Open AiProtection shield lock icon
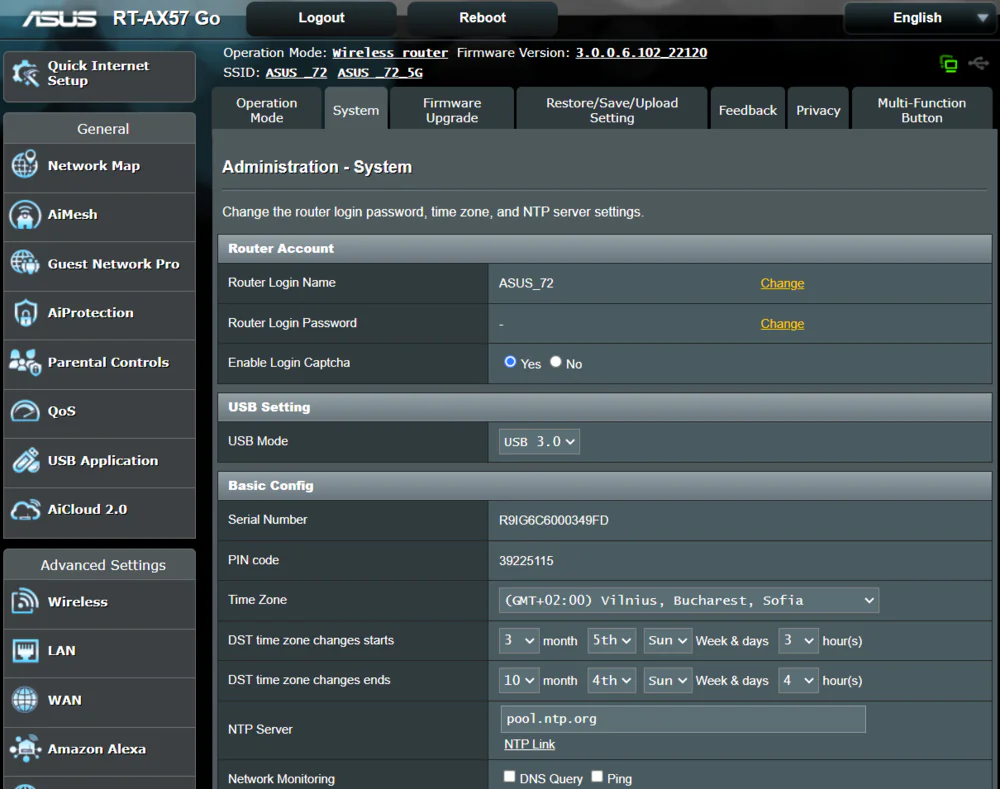1000x789 pixels. click(25, 313)
